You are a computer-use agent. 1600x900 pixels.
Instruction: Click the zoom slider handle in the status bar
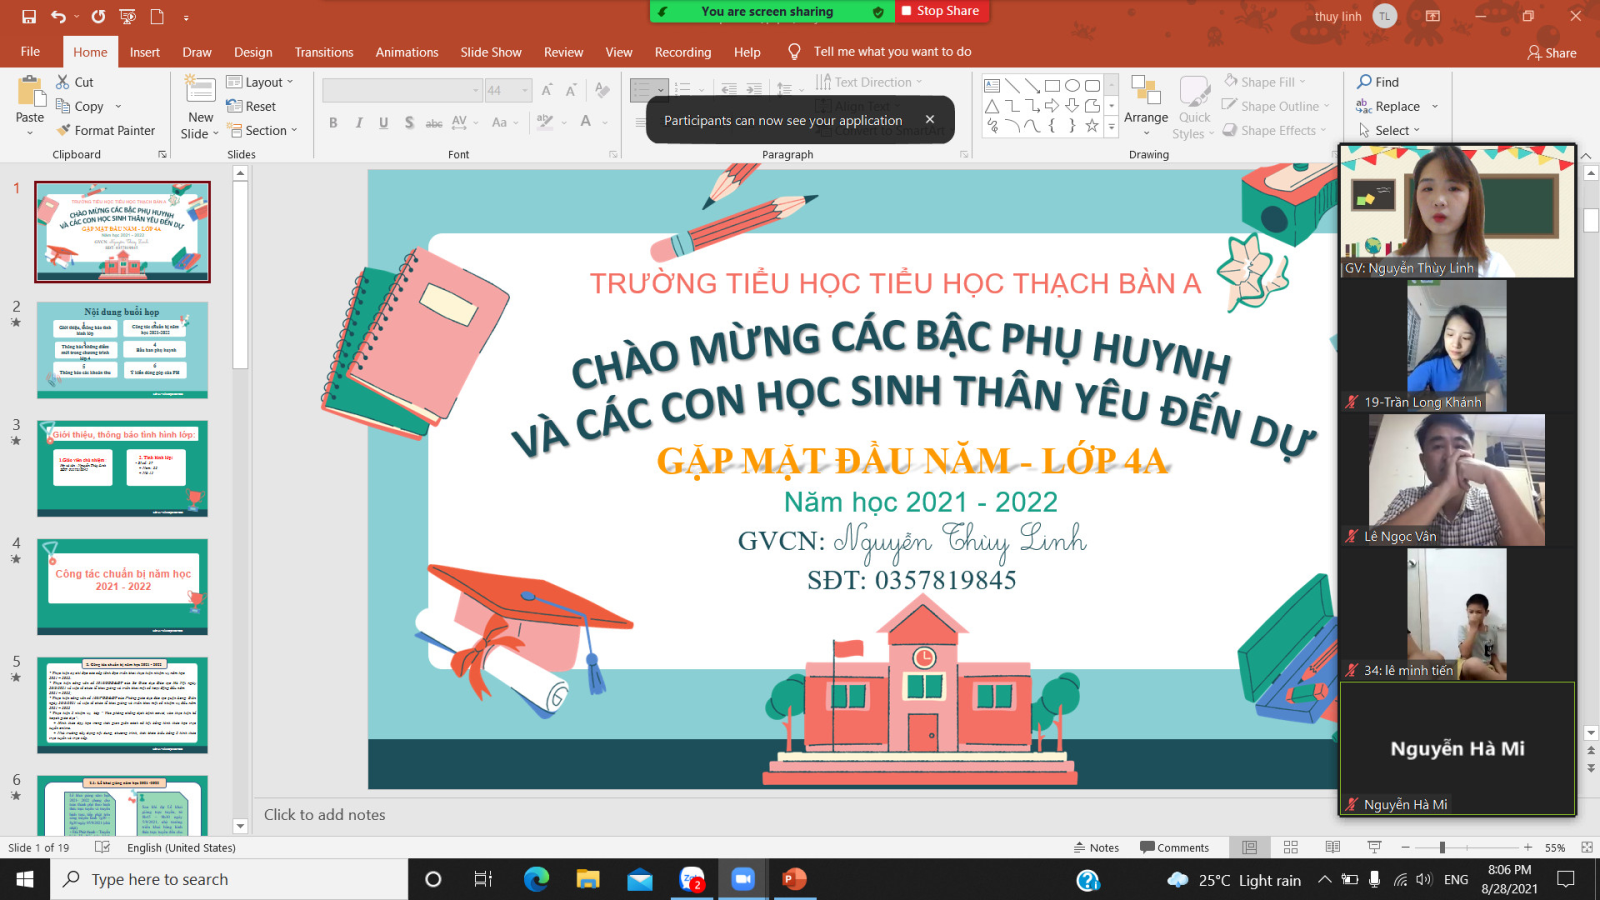(x=1442, y=847)
